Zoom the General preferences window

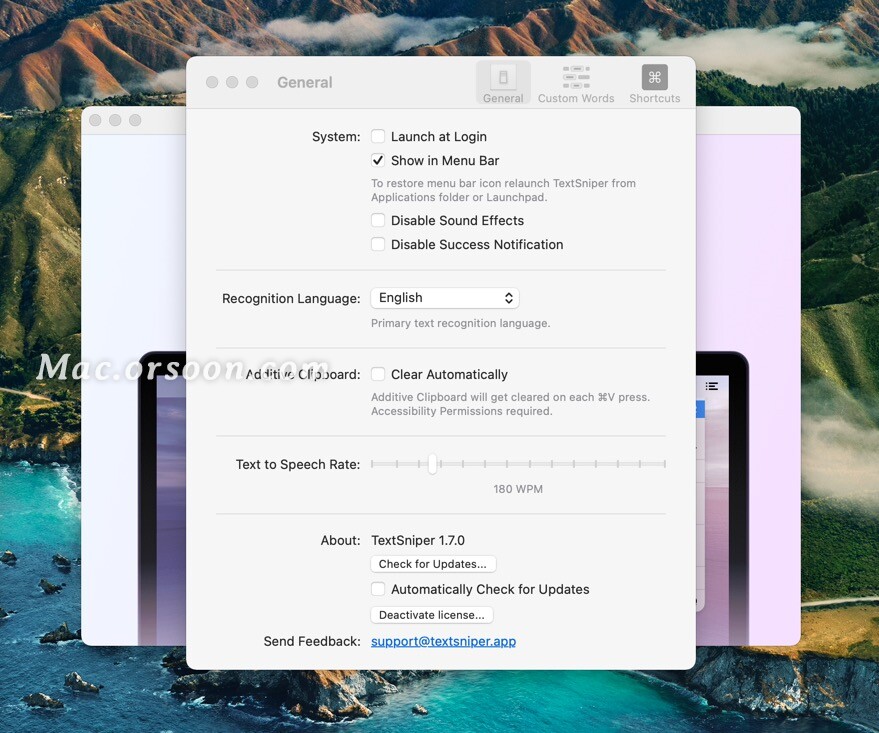pos(252,82)
